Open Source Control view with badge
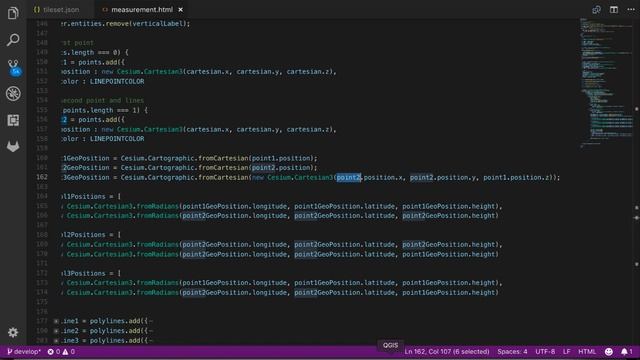 14,67
